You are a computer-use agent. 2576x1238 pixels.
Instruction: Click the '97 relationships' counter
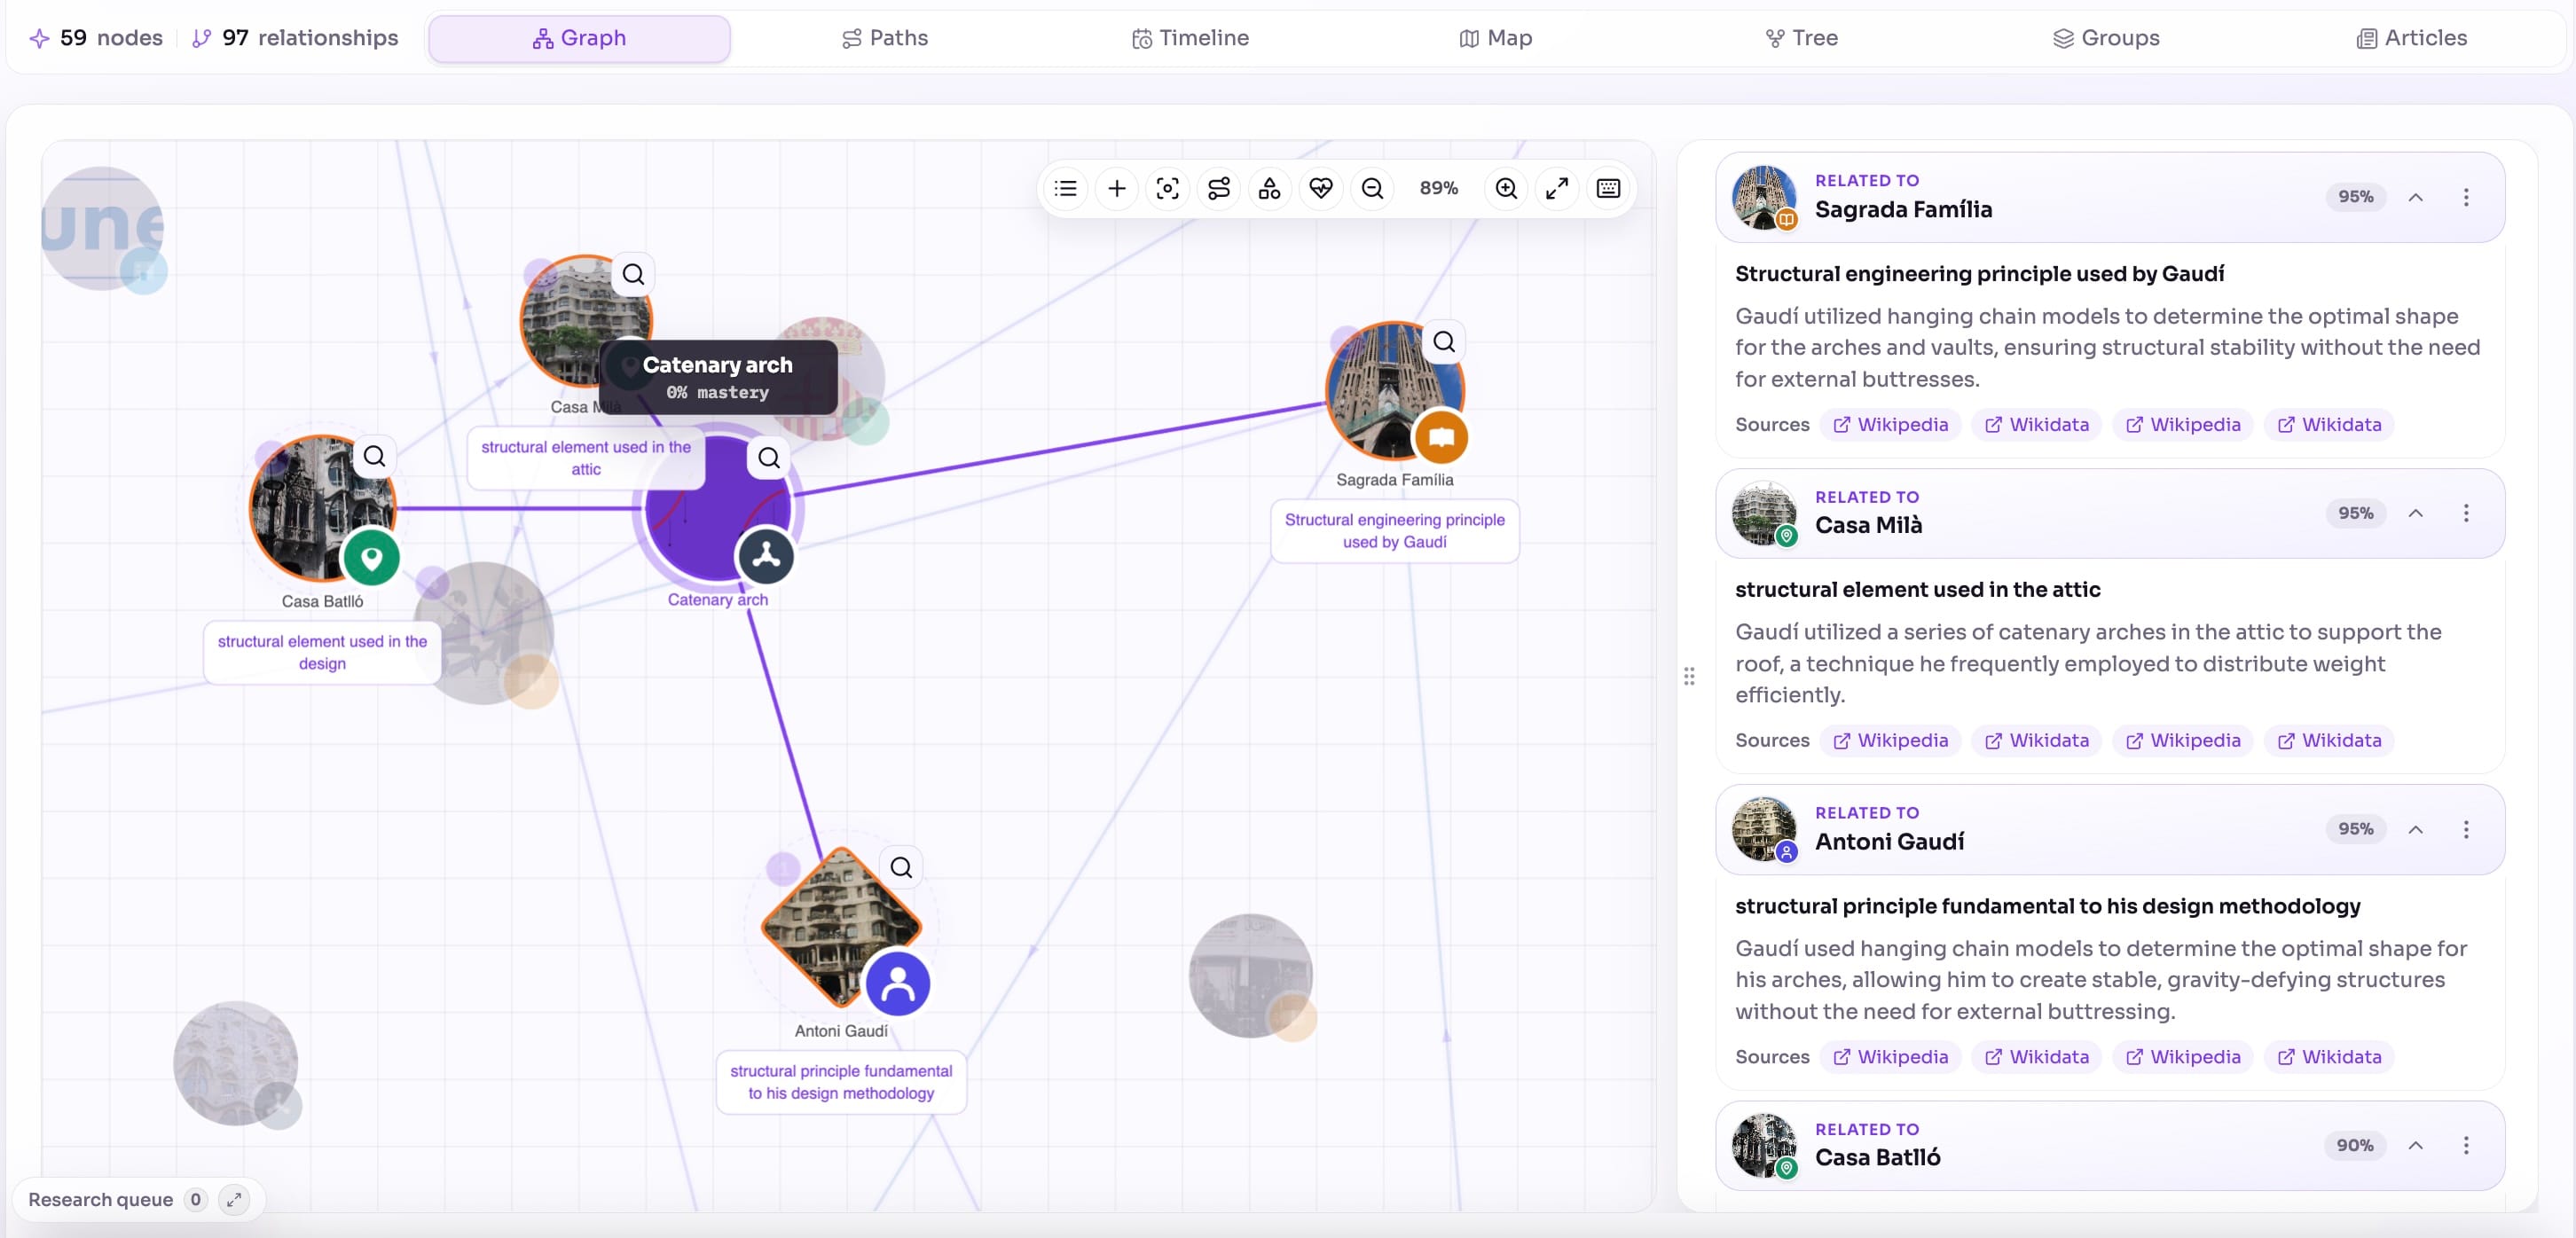click(x=295, y=38)
